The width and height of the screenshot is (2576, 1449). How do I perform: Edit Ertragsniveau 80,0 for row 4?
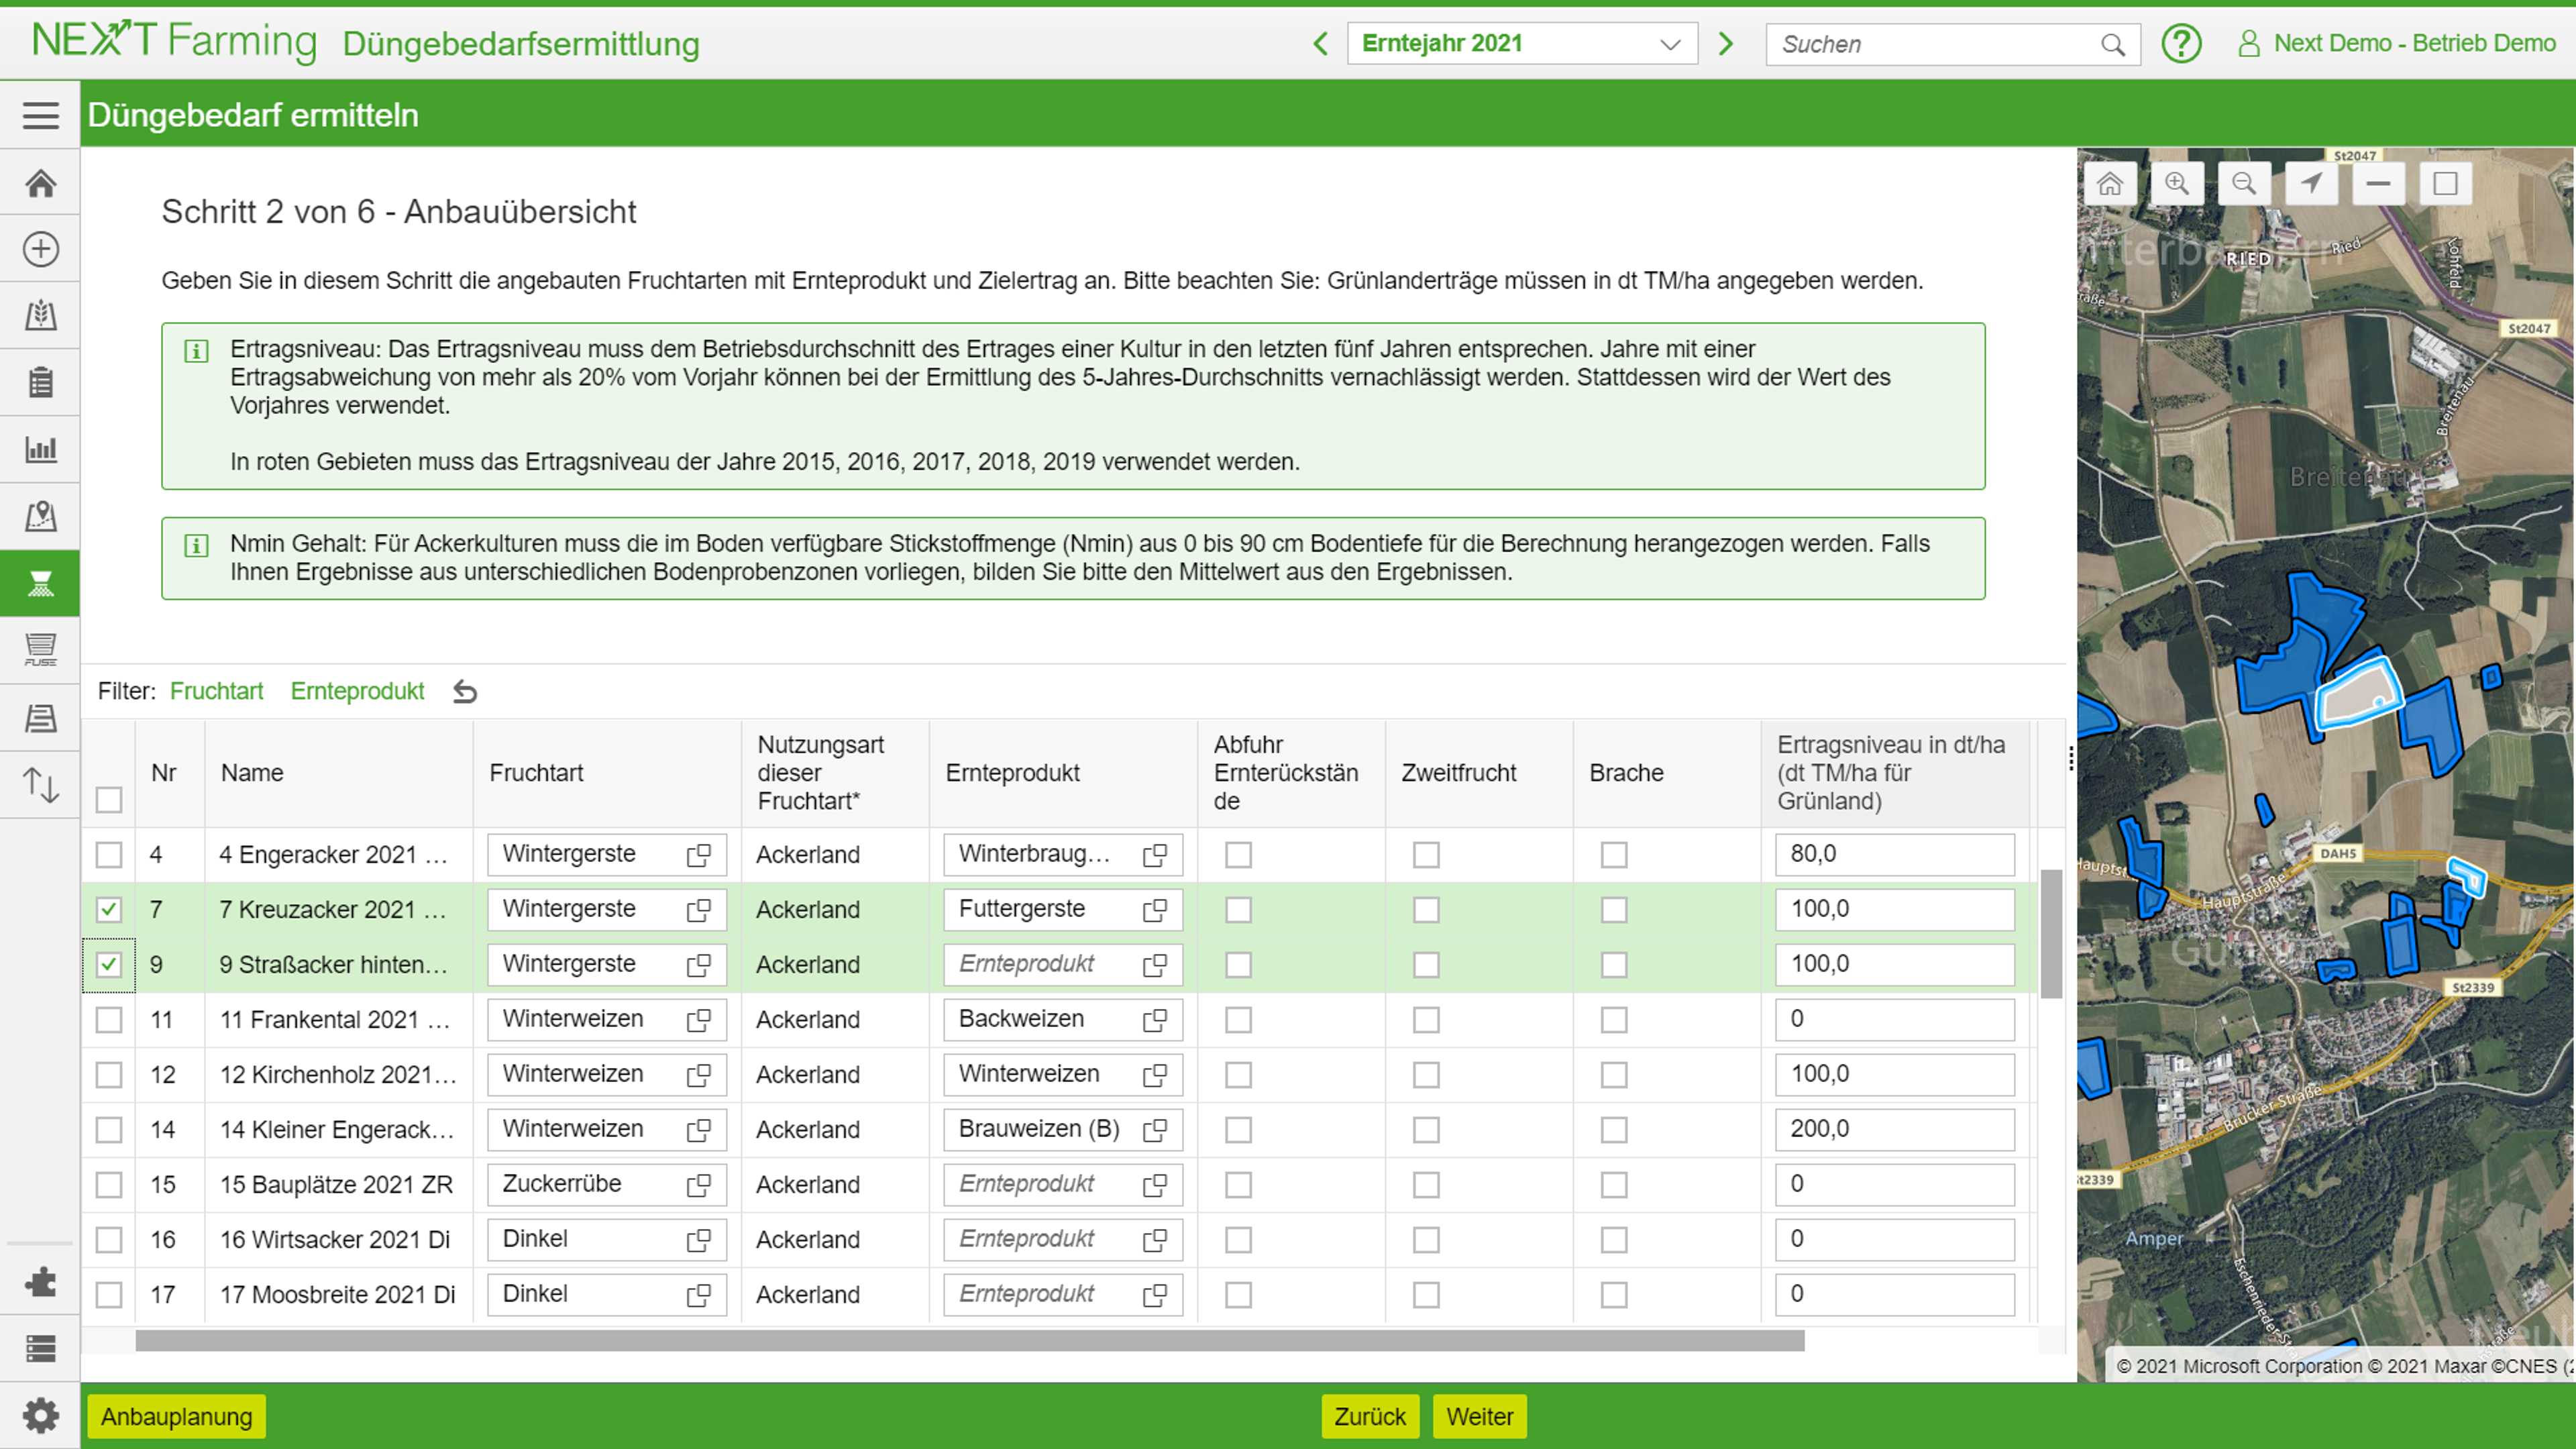[1895, 855]
